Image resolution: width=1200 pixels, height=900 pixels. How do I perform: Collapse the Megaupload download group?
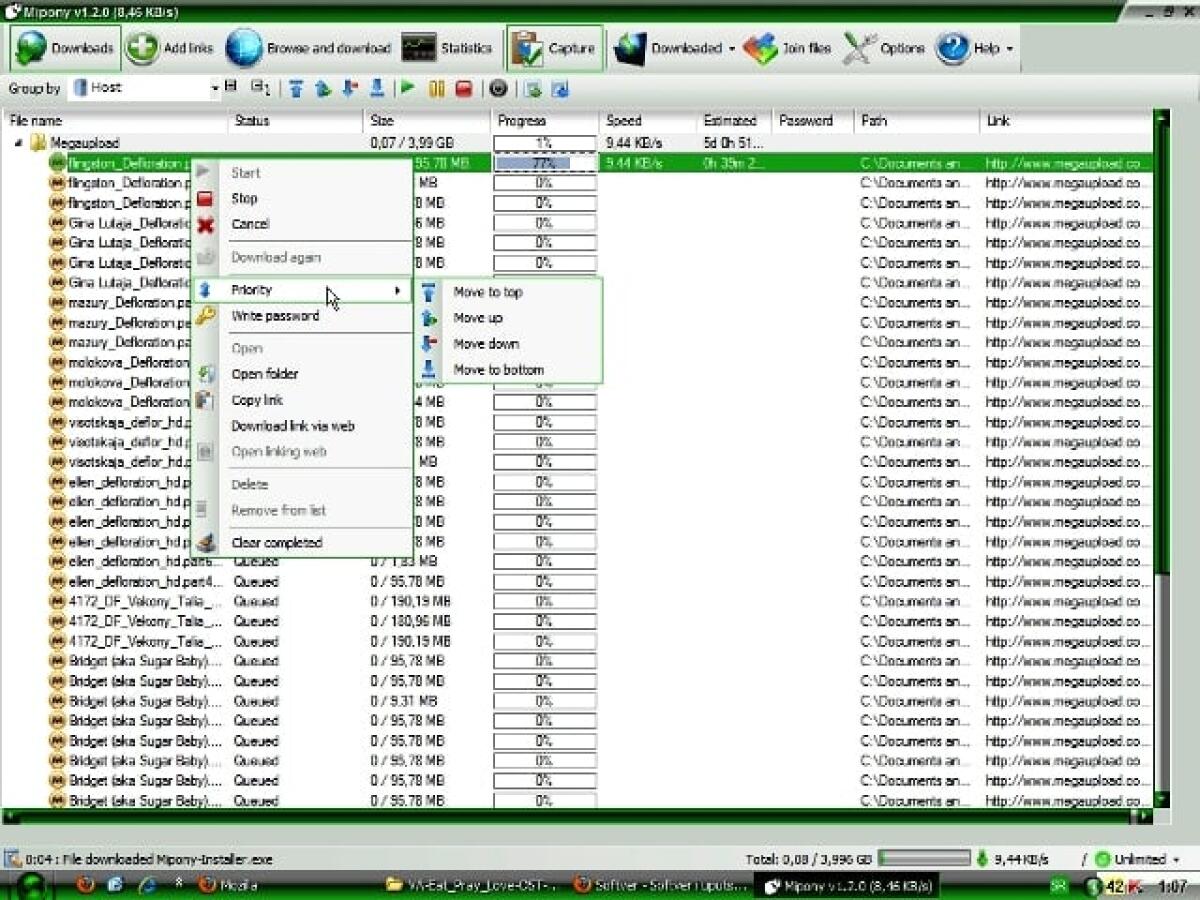click(17, 142)
